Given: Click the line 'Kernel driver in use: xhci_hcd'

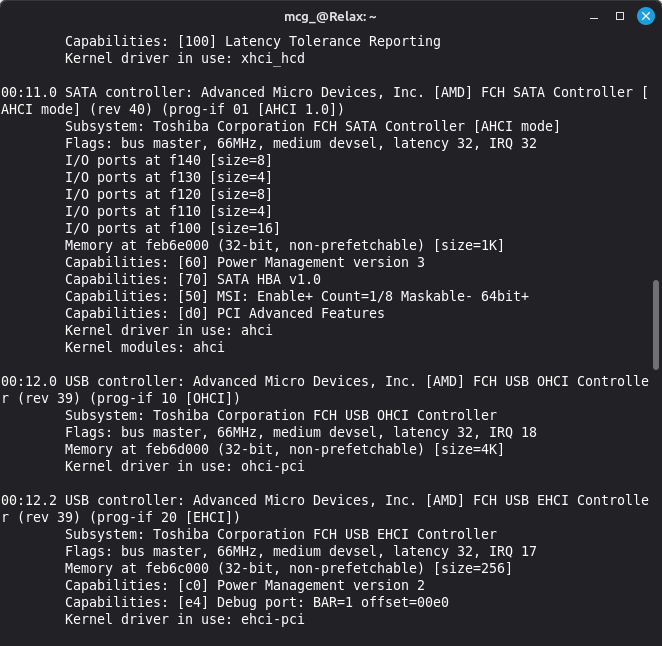Looking at the screenshot, I should pyautogui.click(x=185, y=58).
